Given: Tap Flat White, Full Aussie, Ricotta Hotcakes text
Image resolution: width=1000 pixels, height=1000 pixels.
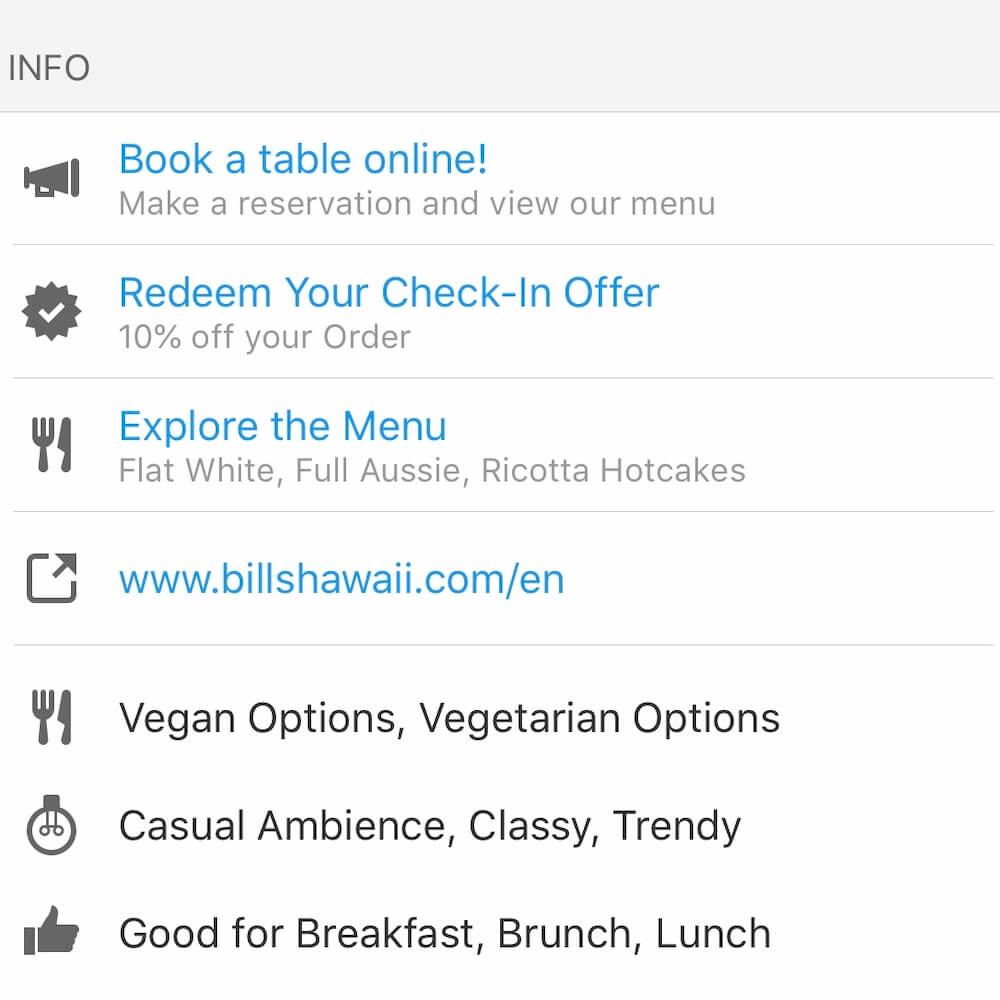Looking at the screenshot, I should (x=432, y=471).
